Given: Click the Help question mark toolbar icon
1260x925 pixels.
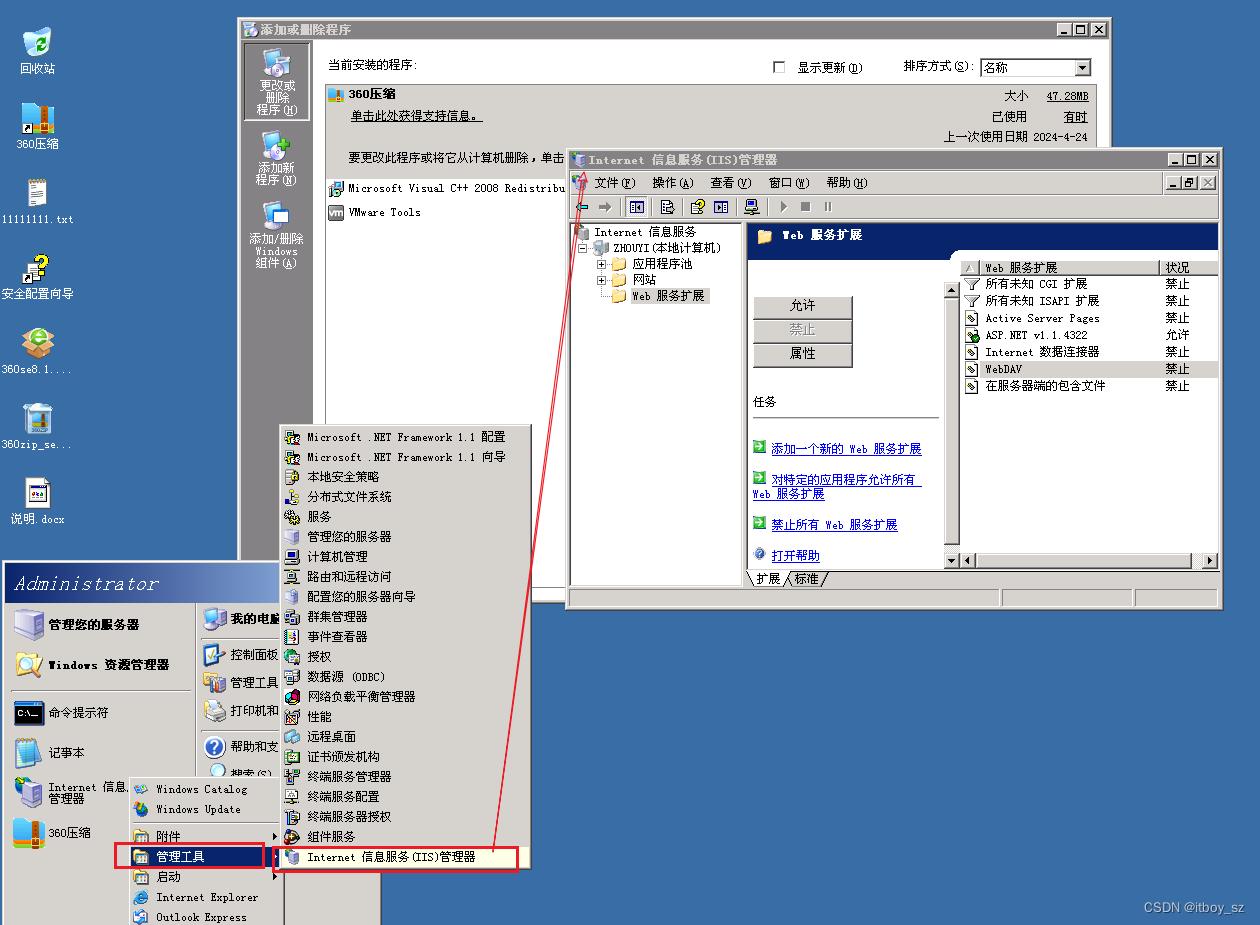Looking at the screenshot, I should [x=698, y=207].
